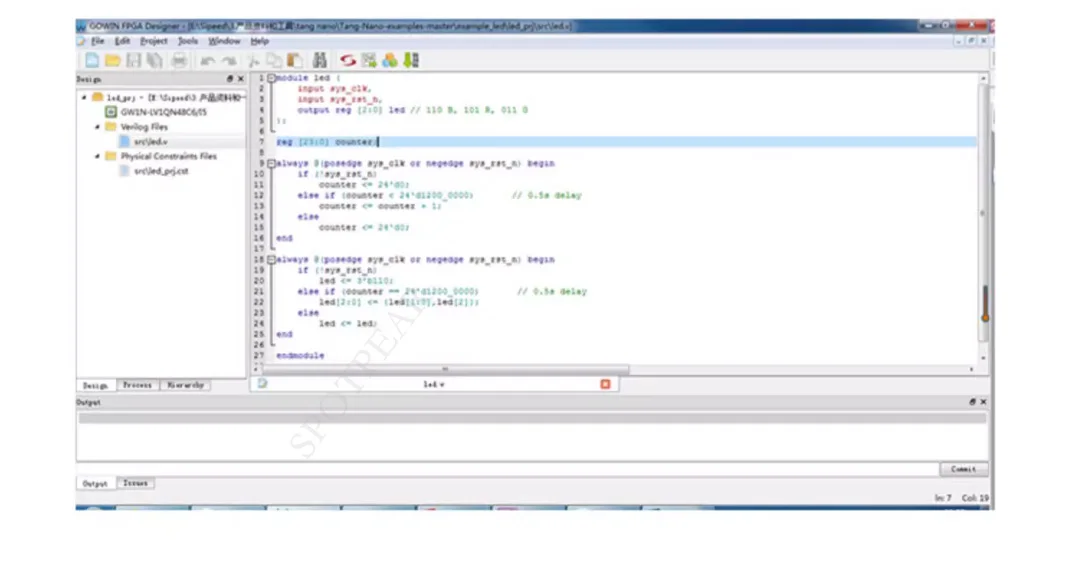Switch to the Issues tab
The height and width of the screenshot is (565, 1068).
(x=135, y=483)
